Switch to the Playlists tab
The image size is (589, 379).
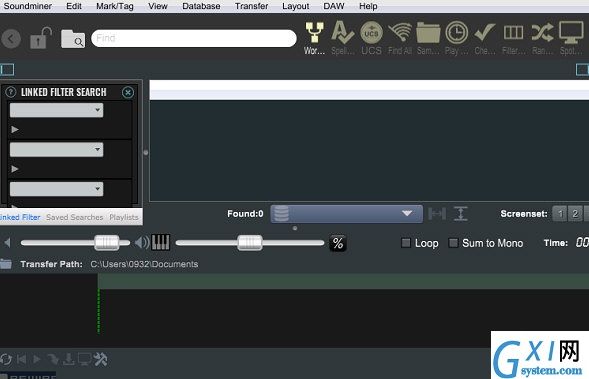click(x=124, y=217)
